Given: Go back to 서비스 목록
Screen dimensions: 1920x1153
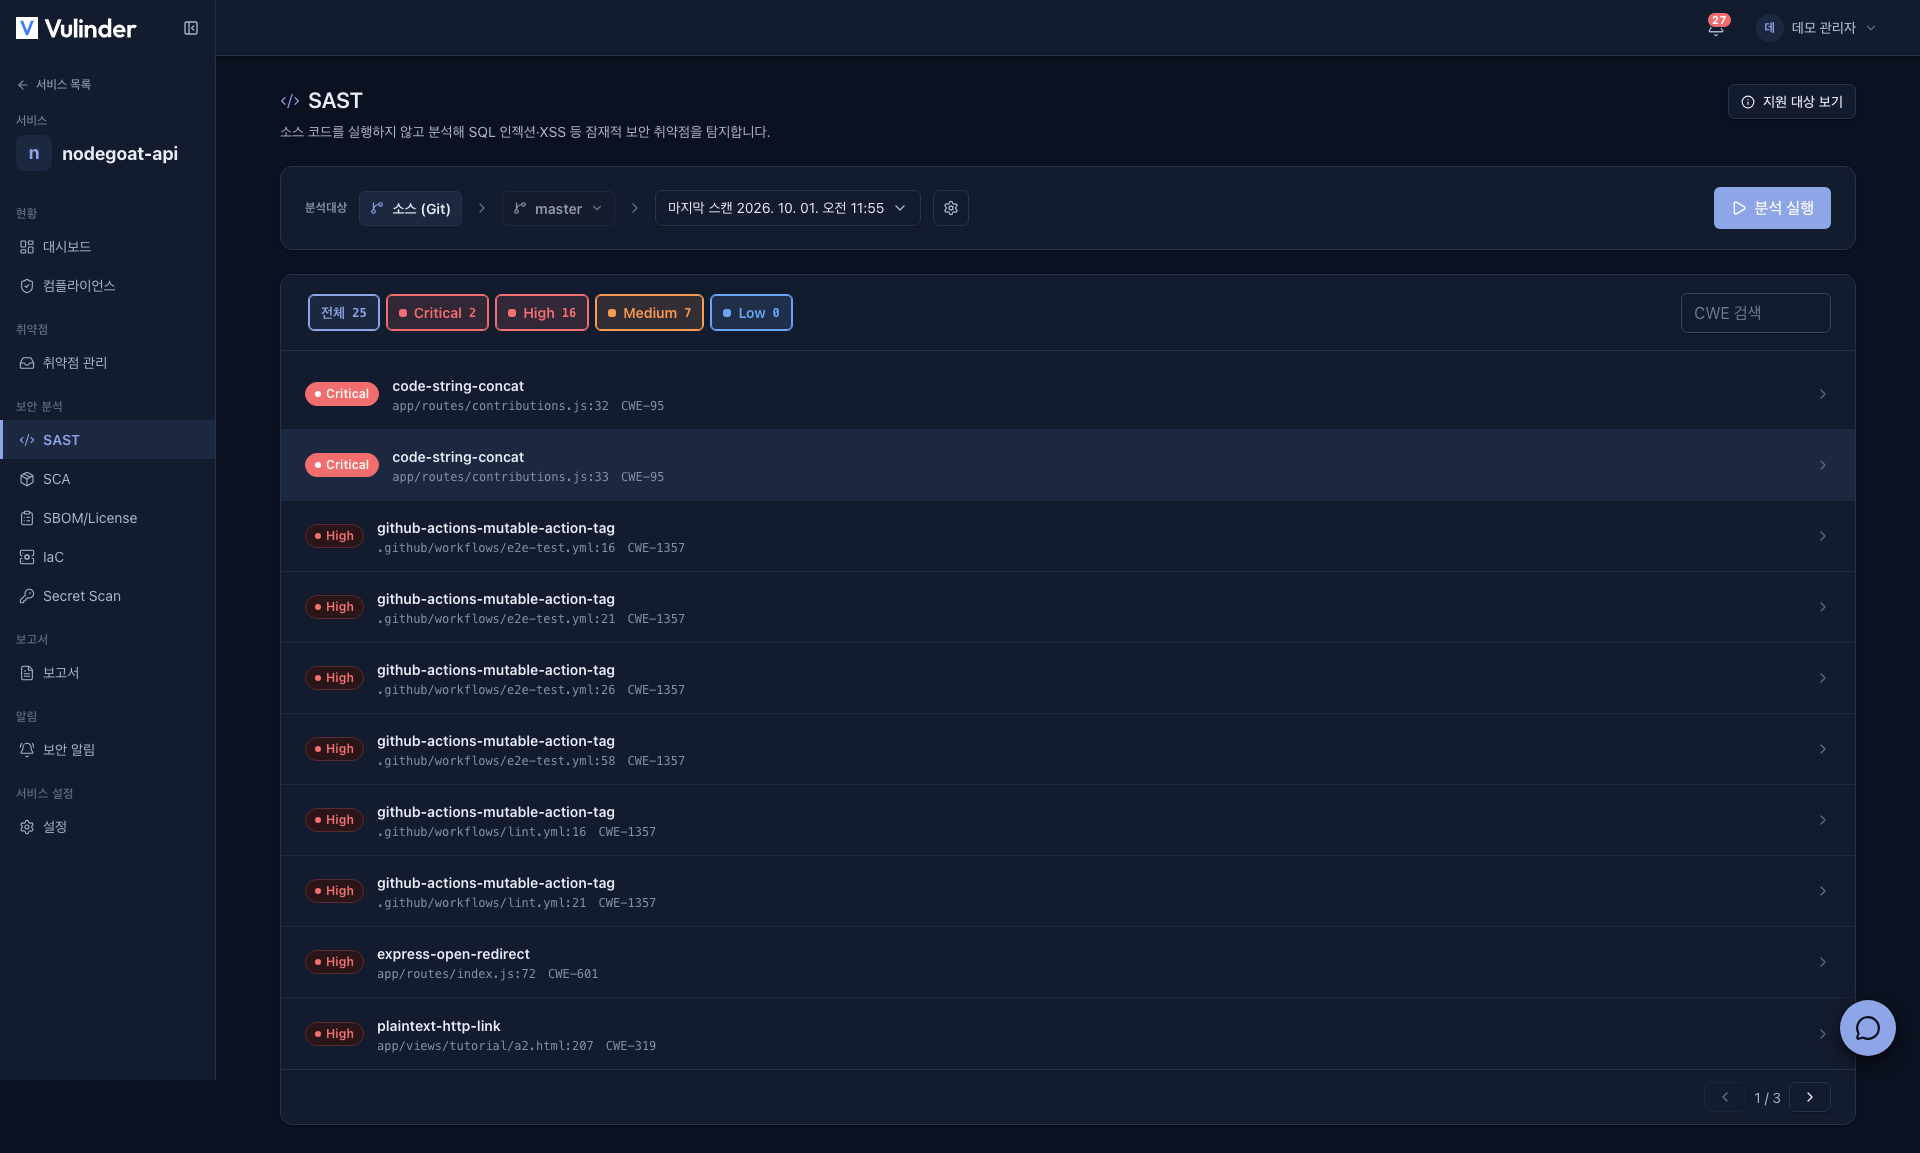Looking at the screenshot, I should (54, 85).
